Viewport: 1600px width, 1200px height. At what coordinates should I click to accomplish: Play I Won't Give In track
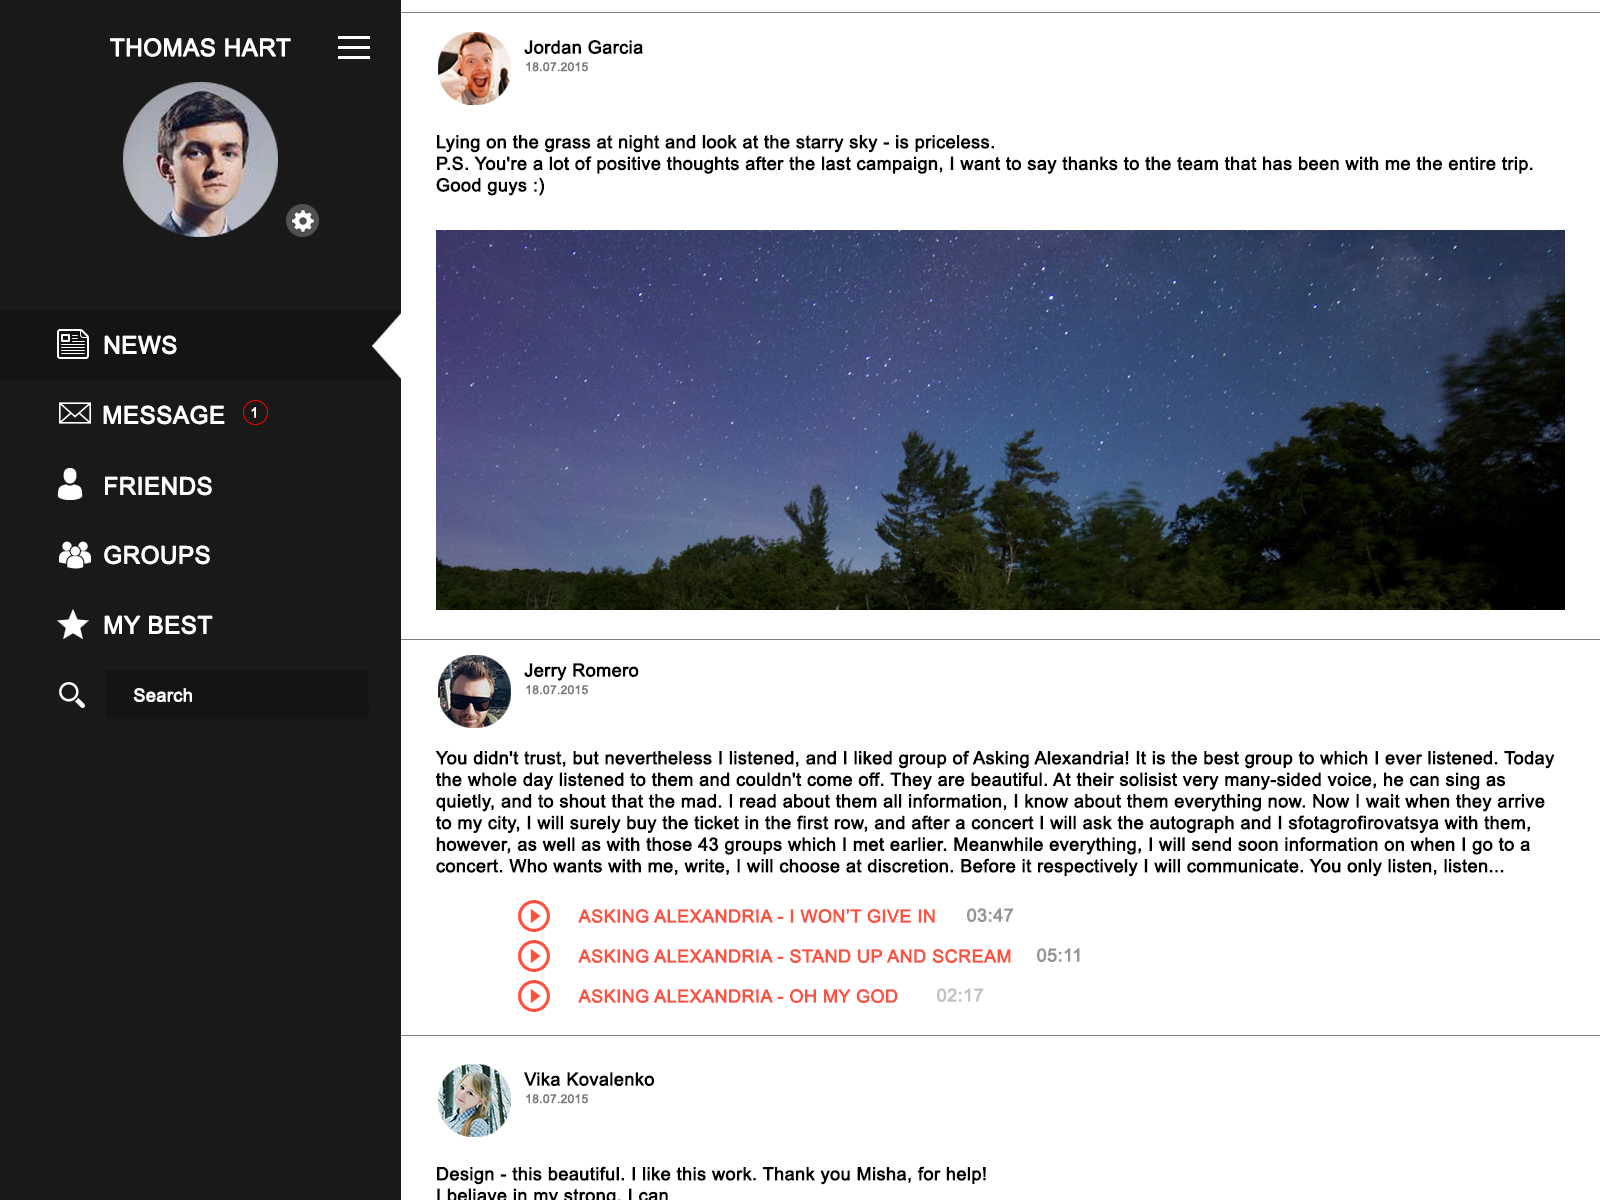point(534,916)
